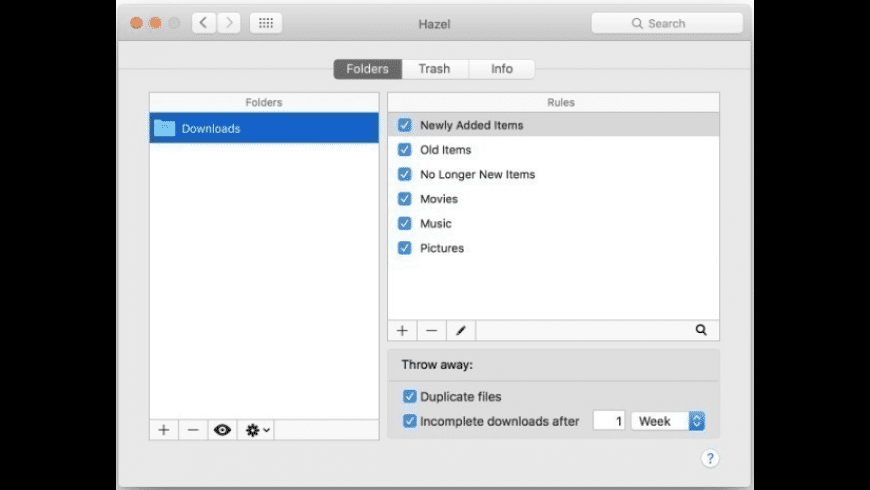The image size is (870, 490).
Task: Disable the Pictures rule checkbox
Action: coord(404,247)
